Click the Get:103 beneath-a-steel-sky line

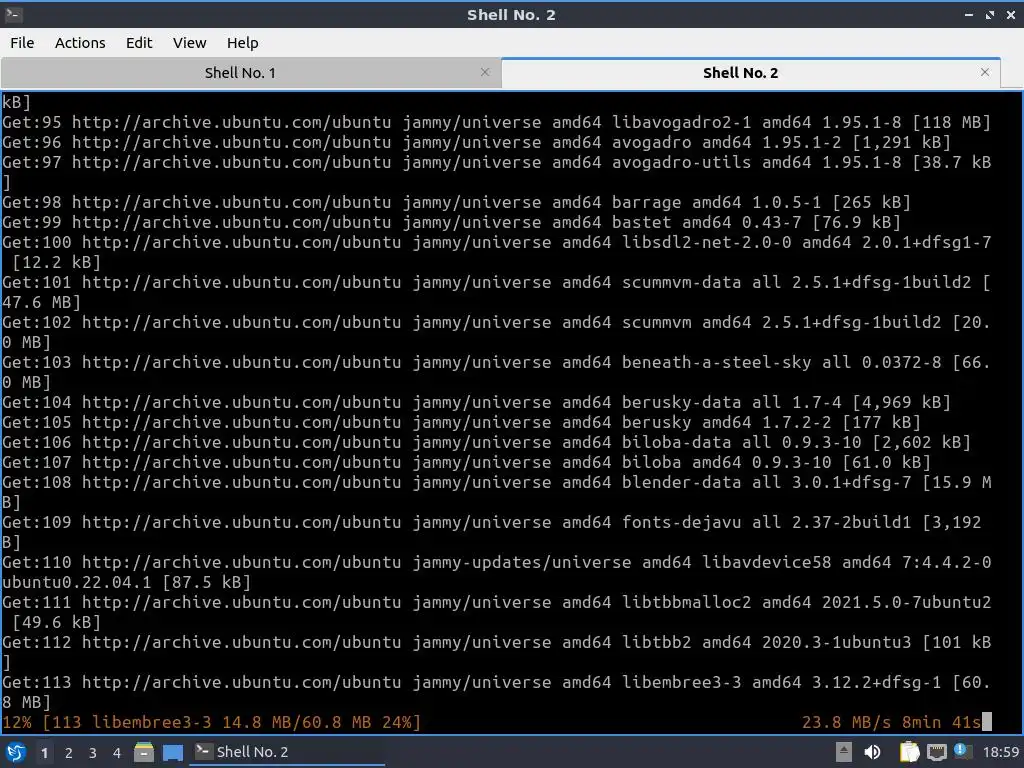coord(496,372)
